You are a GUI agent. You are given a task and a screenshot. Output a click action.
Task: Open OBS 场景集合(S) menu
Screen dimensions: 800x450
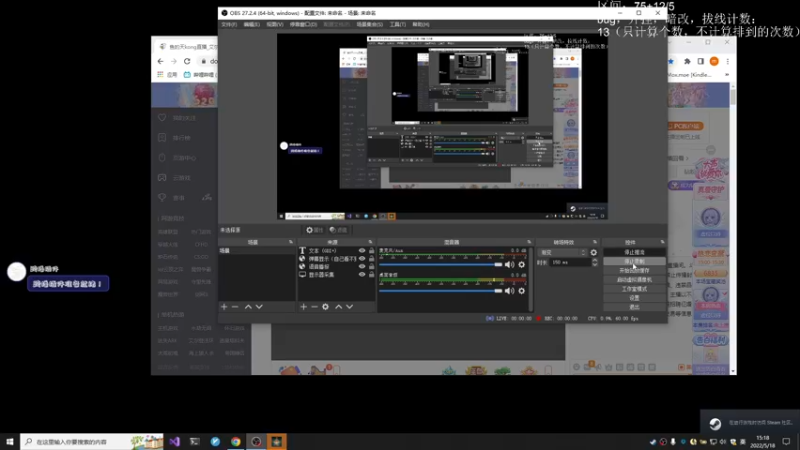pyautogui.click(x=369, y=24)
